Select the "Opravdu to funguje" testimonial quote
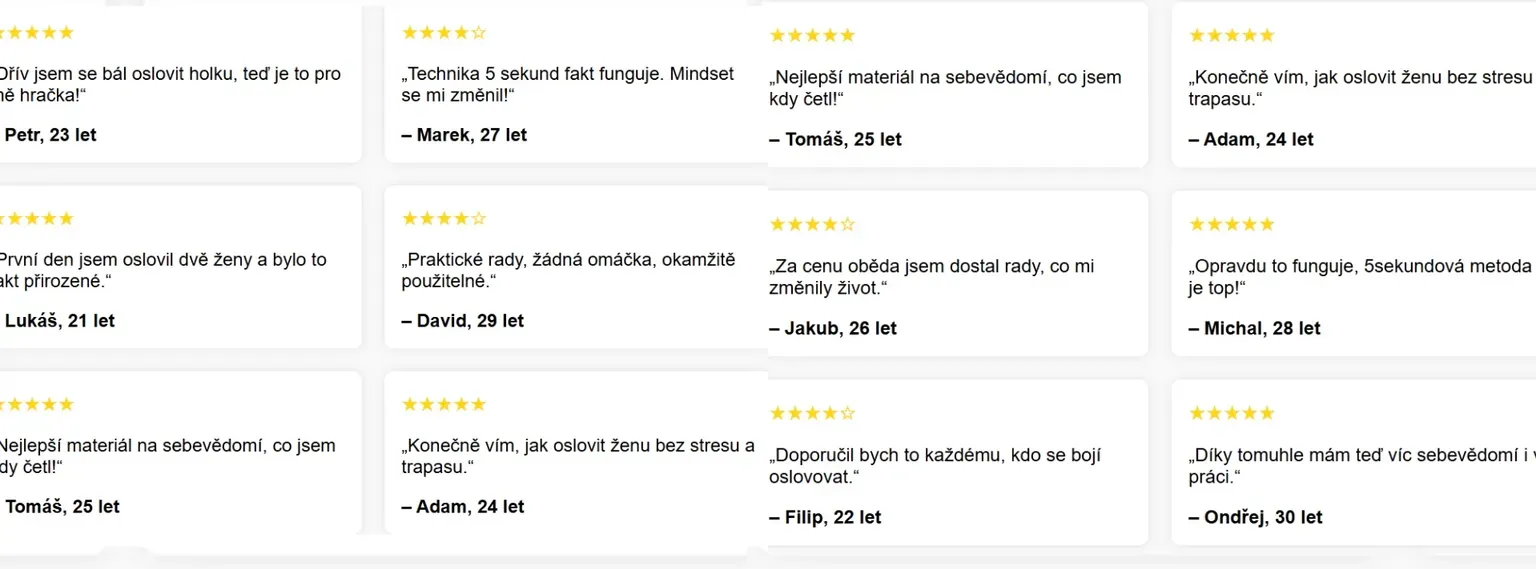This screenshot has width=1536, height=569. [1359, 277]
